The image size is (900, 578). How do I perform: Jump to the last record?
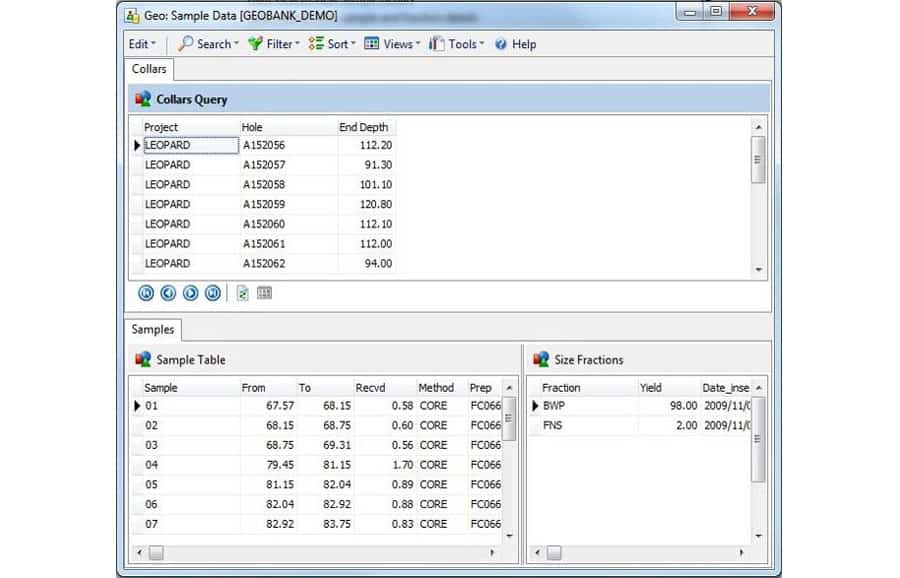pos(212,293)
